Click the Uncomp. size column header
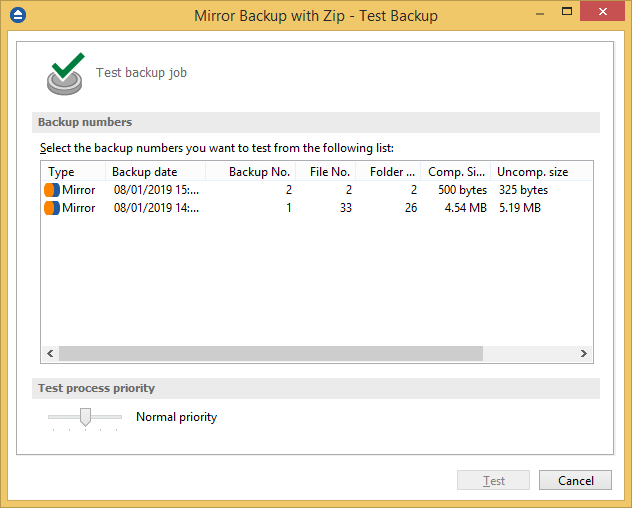The height and width of the screenshot is (508, 632). (541, 172)
